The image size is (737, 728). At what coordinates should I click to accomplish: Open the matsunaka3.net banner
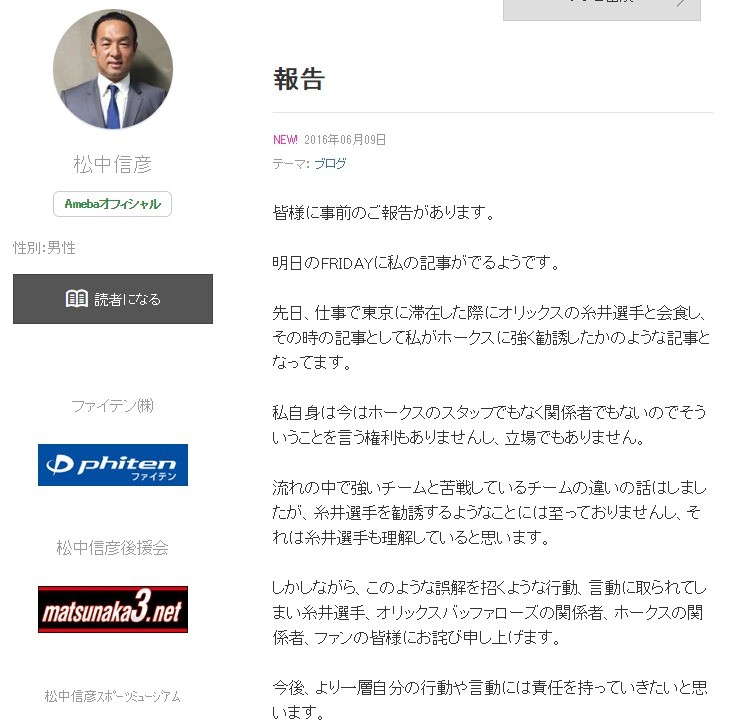click(x=113, y=610)
